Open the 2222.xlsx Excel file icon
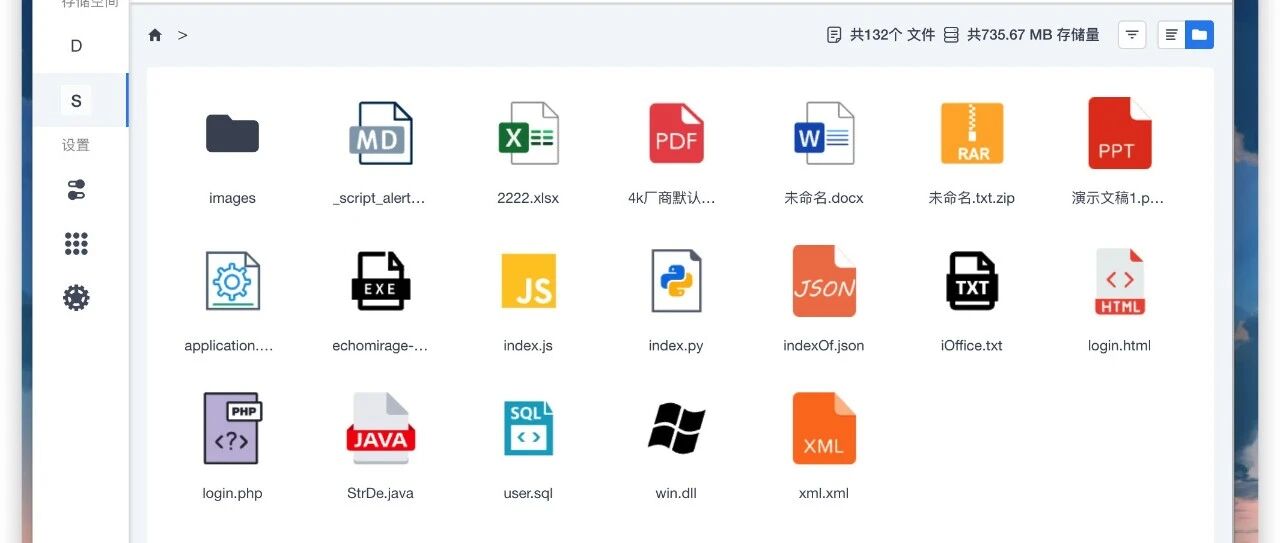1280x543 pixels. click(528, 133)
